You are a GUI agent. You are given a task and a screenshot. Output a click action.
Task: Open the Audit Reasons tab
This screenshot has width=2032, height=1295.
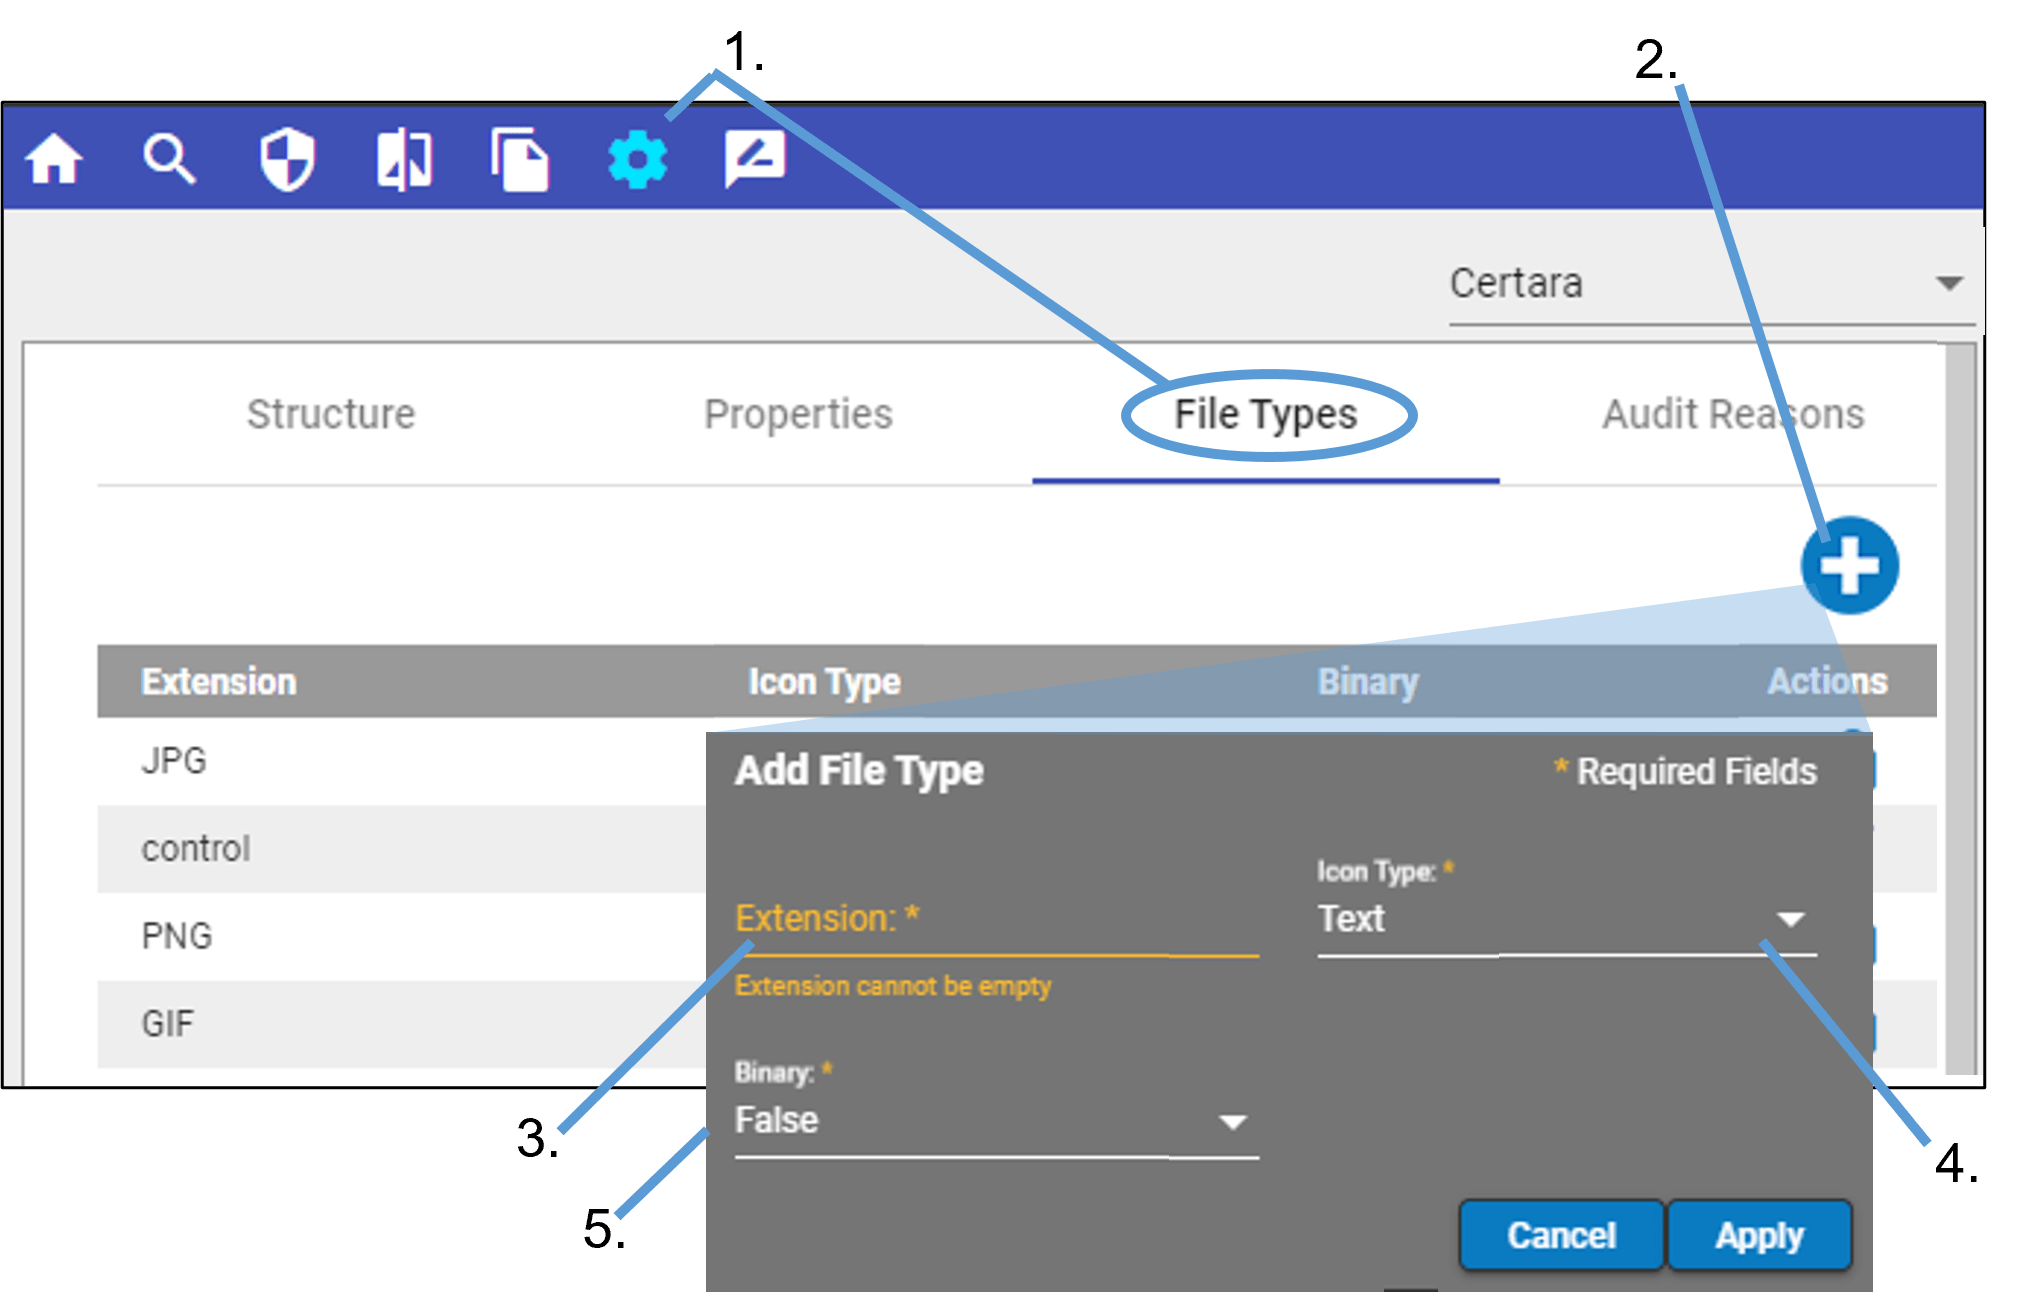pyautogui.click(x=1733, y=414)
